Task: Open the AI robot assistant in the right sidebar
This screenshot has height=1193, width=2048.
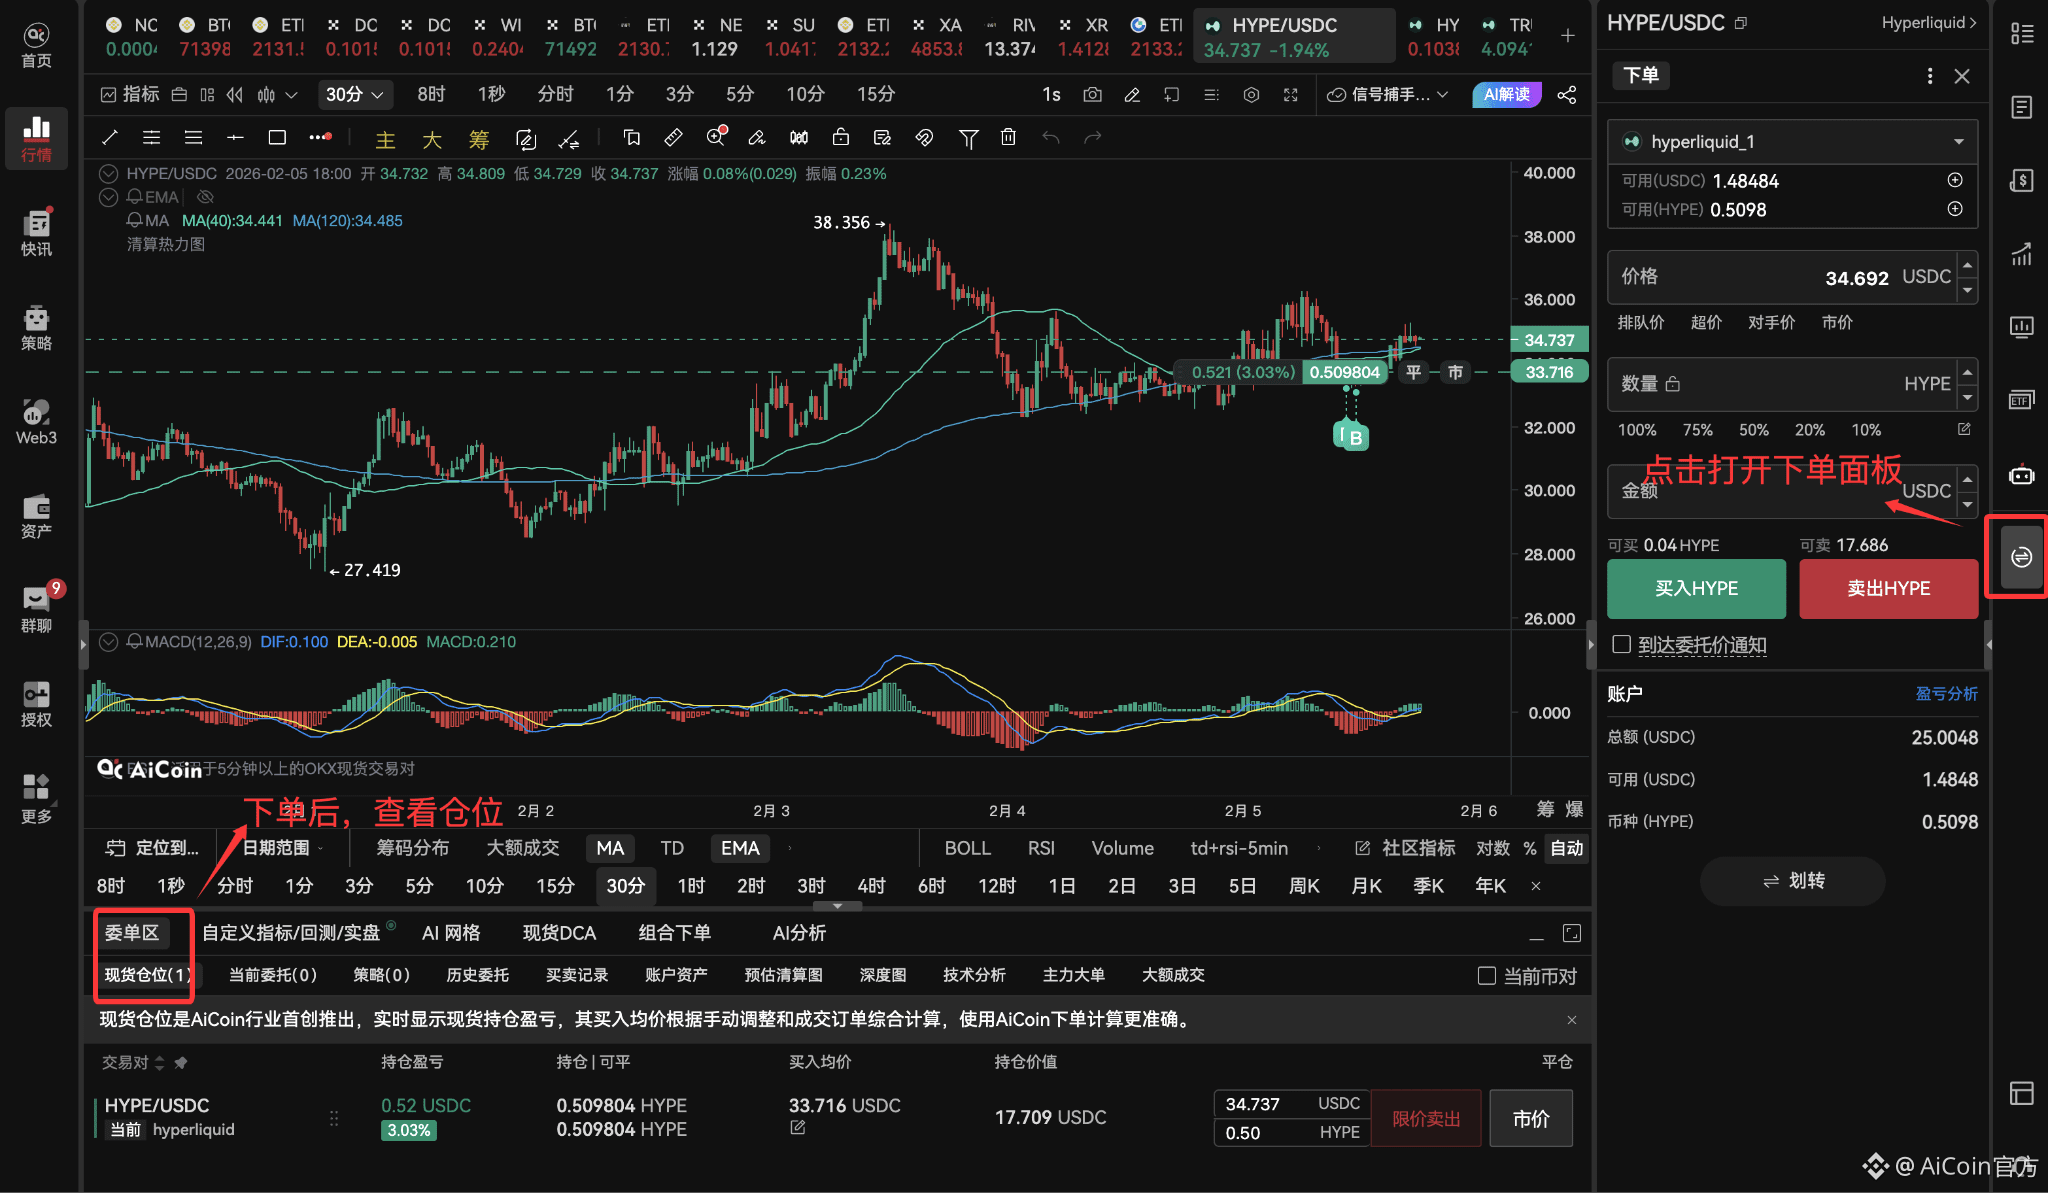Action: click(2022, 475)
